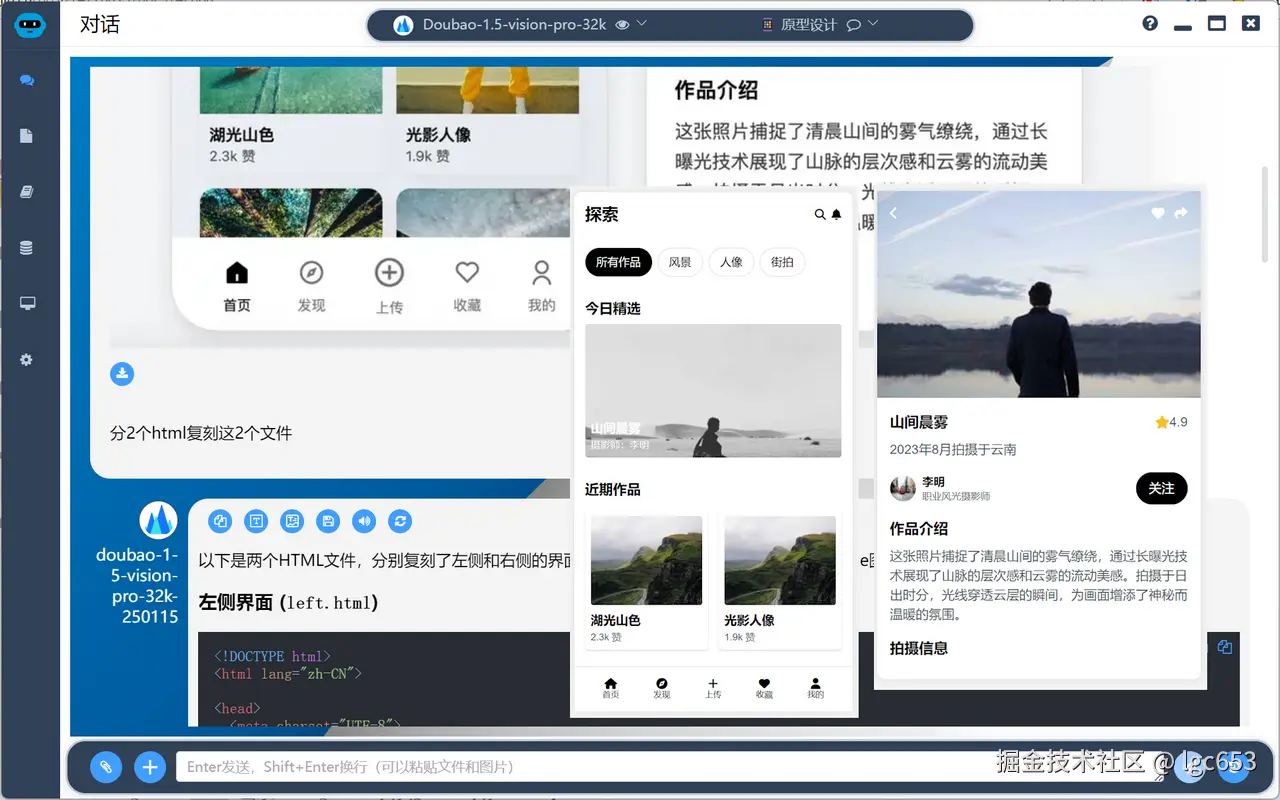Open search in the 探索 panel
The height and width of the screenshot is (800, 1280).
[x=818, y=214]
